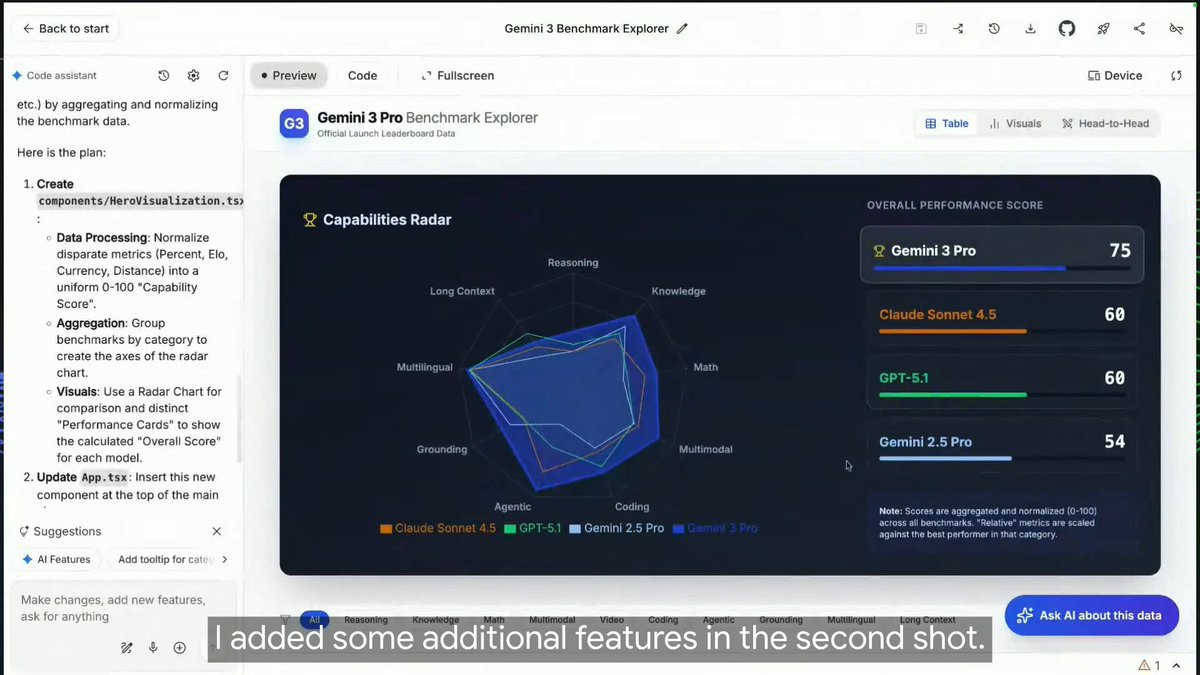Click the crossed-out key icon
The image size is (1200, 675).
tap(1176, 29)
